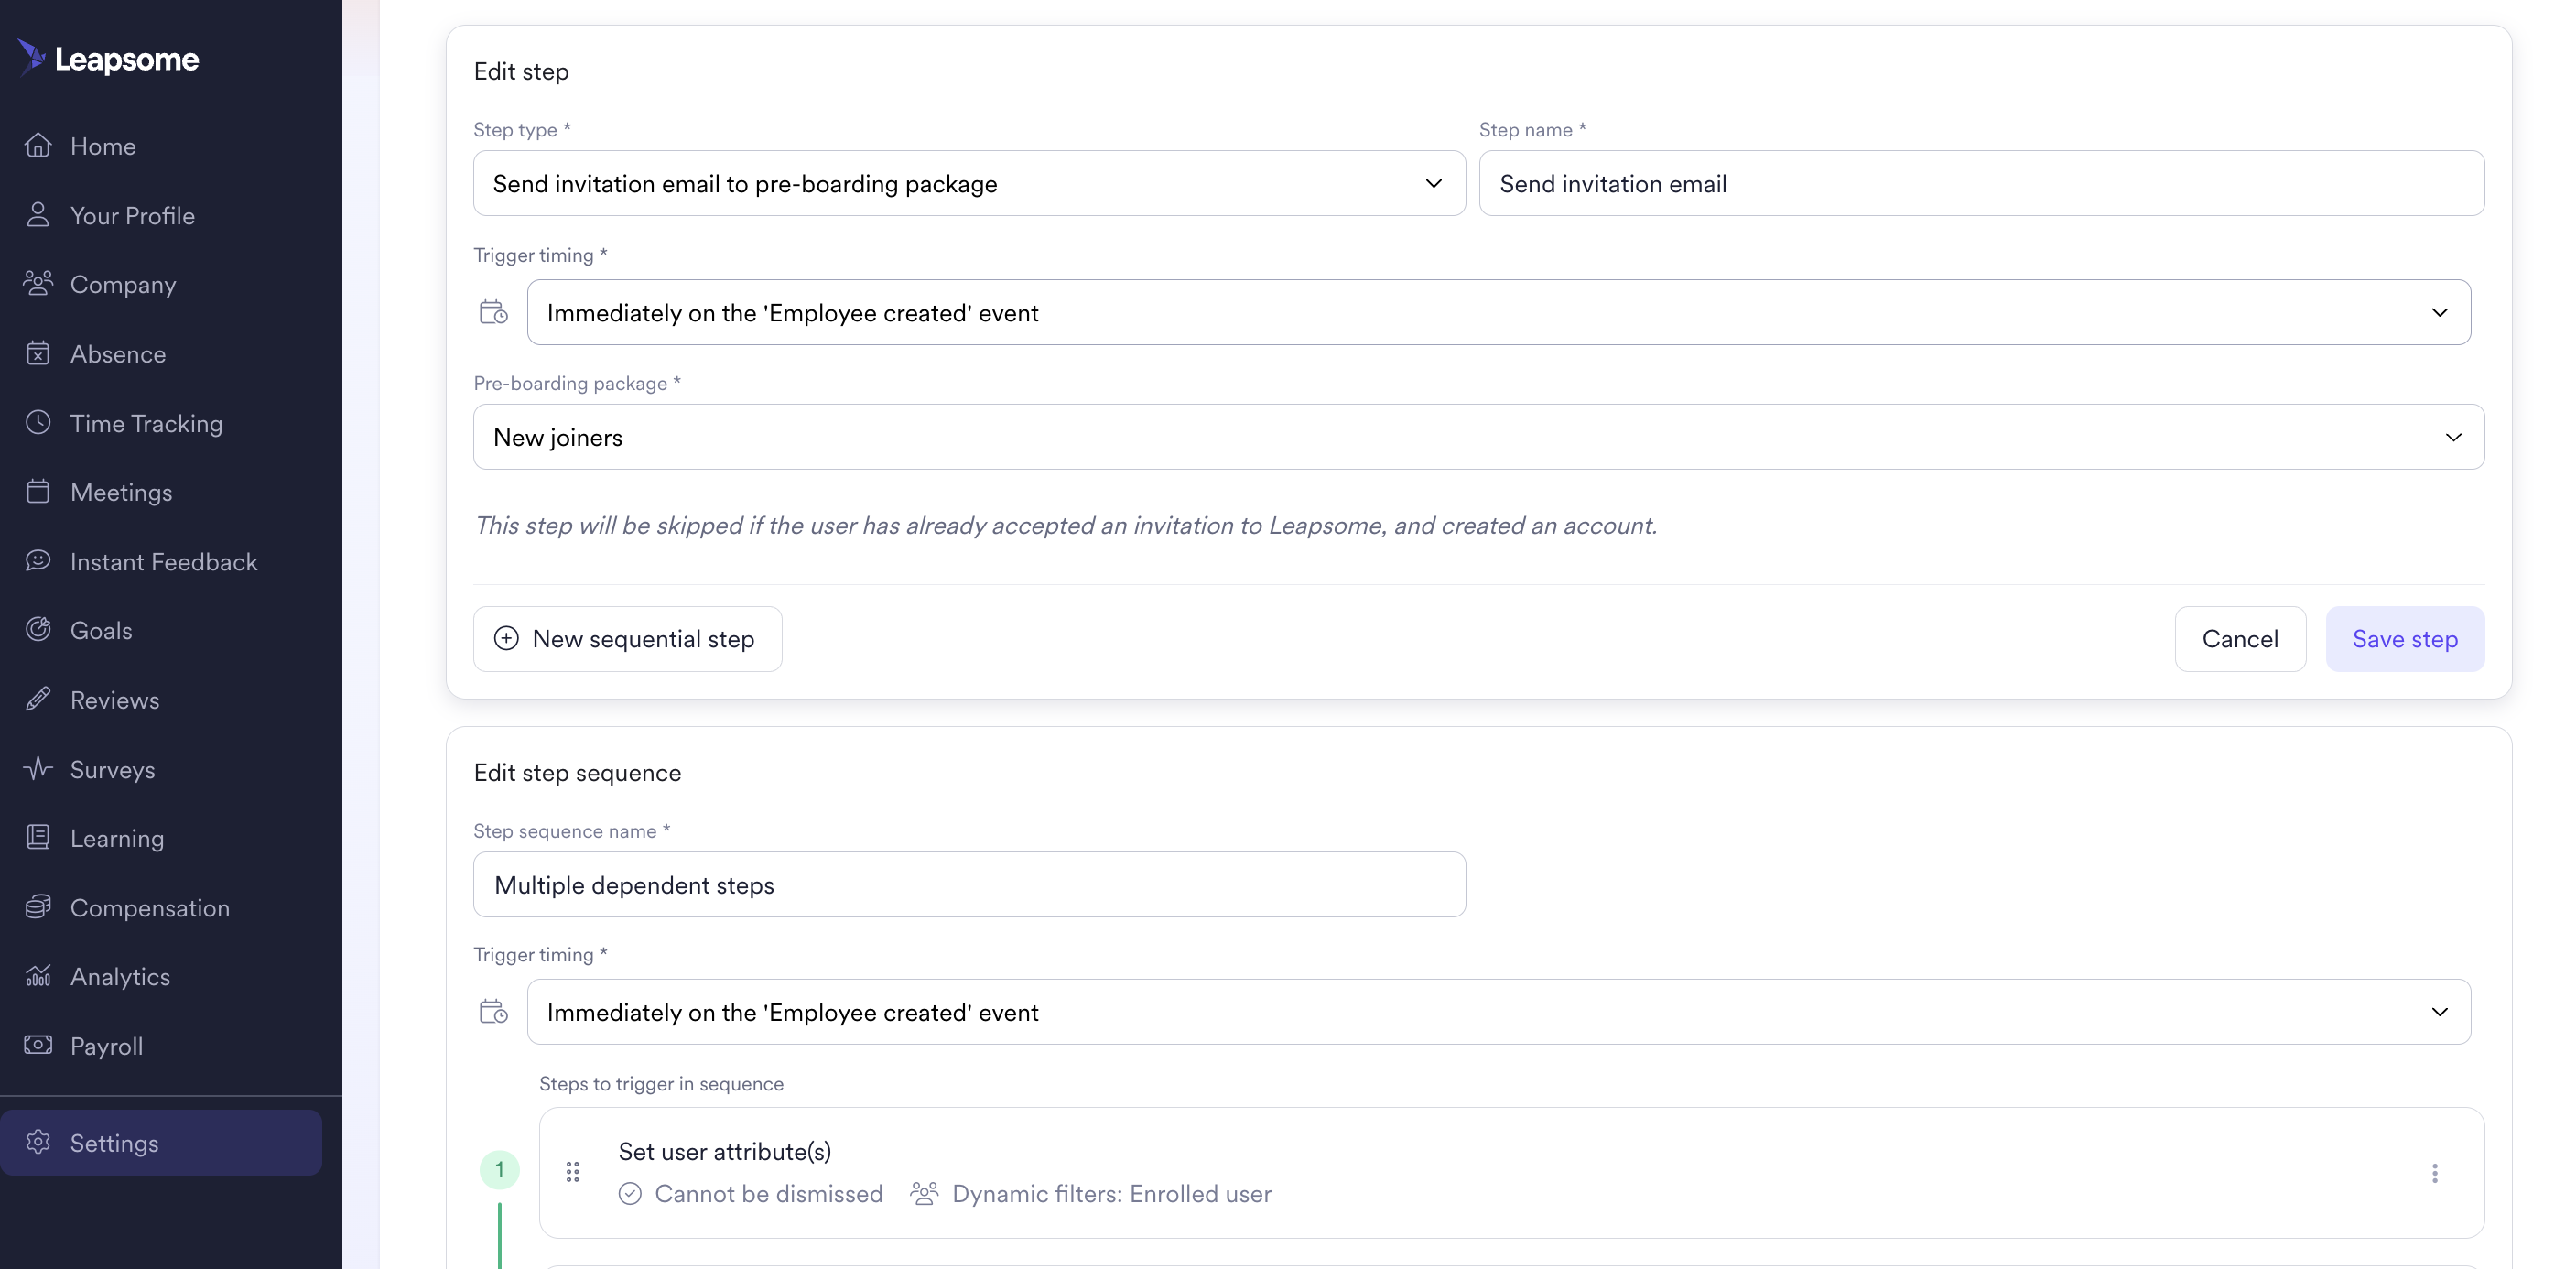2576x1269 pixels.
Task: Click the Set user attribute(s) step title
Action: pyautogui.click(x=725, y=1151)
